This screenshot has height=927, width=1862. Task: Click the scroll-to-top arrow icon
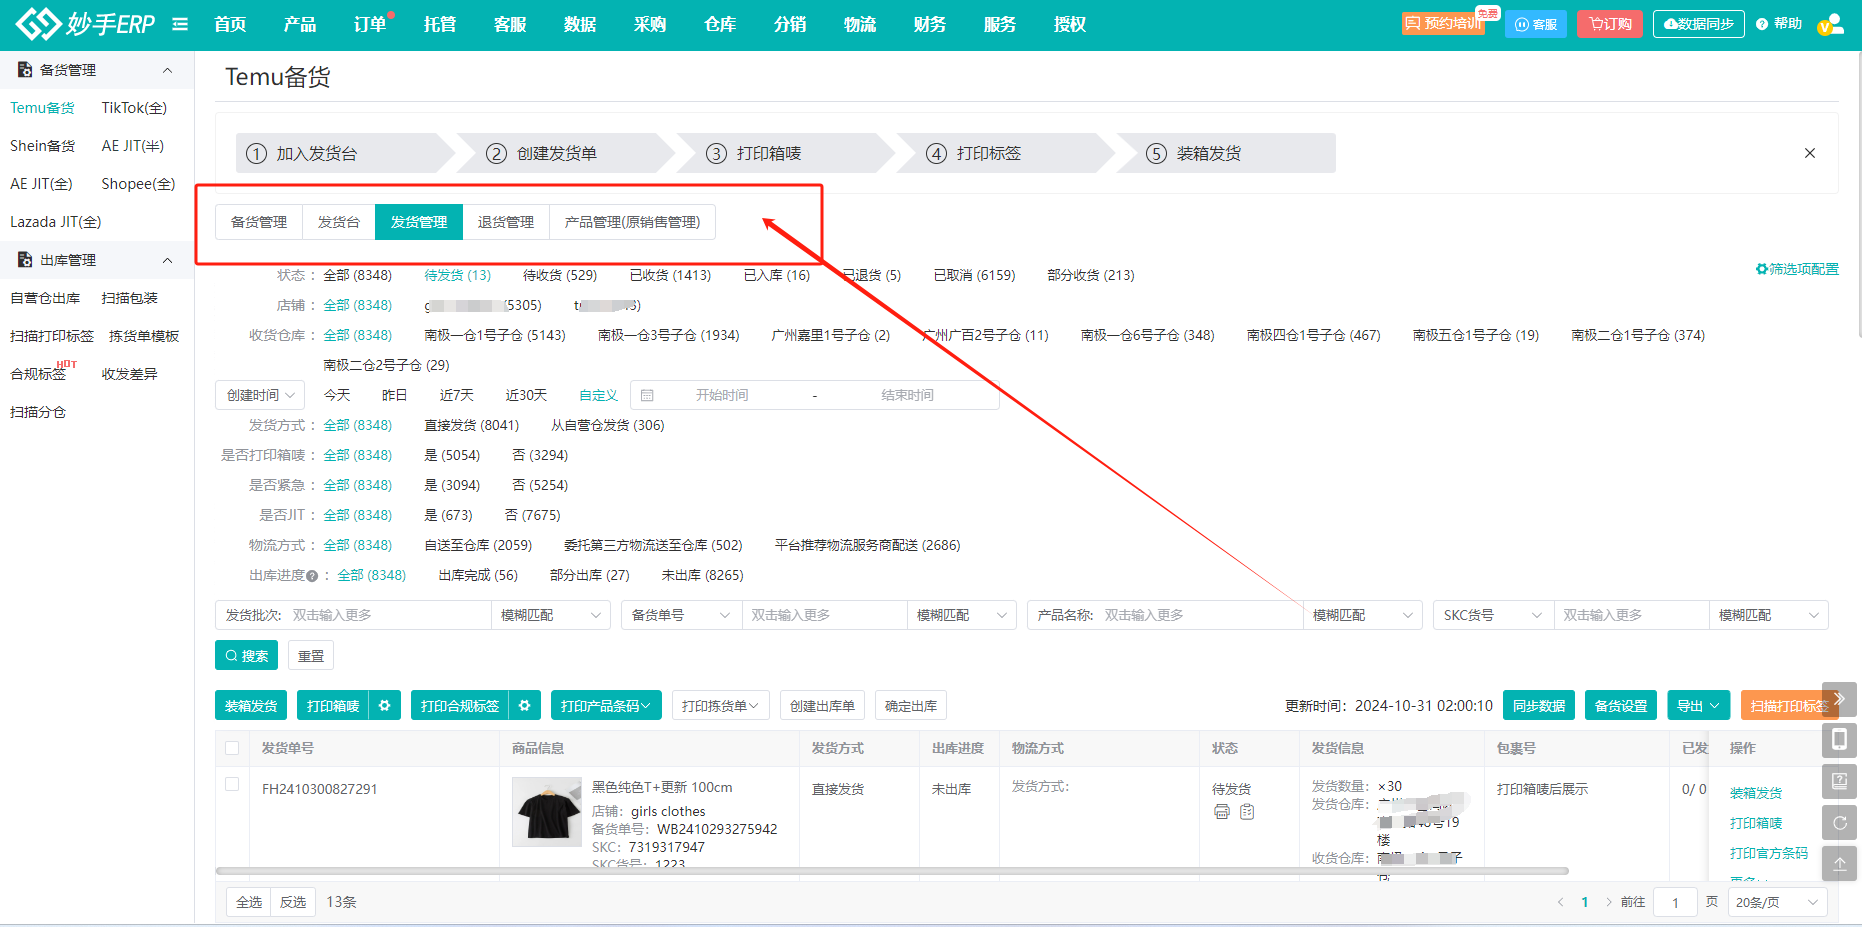[x=1839, y=864]
